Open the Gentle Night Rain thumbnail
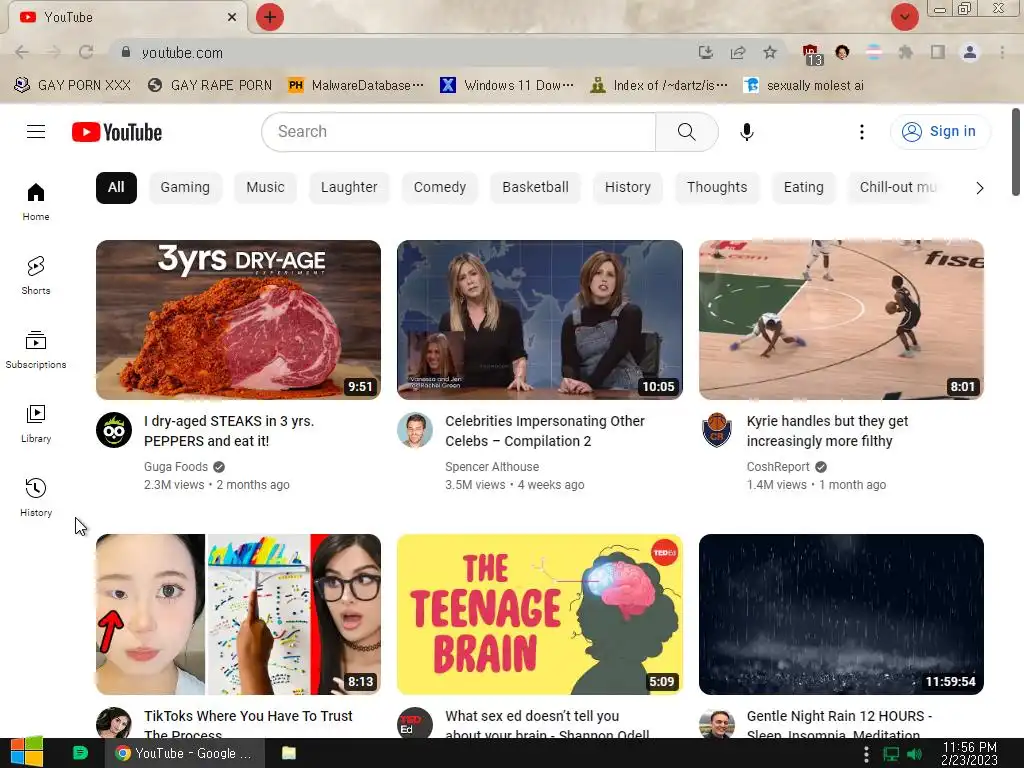 coord(841,615)
